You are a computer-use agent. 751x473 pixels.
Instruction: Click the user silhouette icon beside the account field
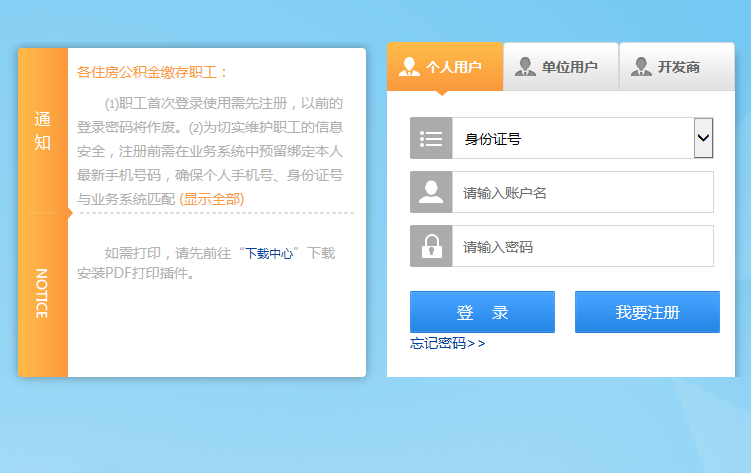click(x=431, y=192)
